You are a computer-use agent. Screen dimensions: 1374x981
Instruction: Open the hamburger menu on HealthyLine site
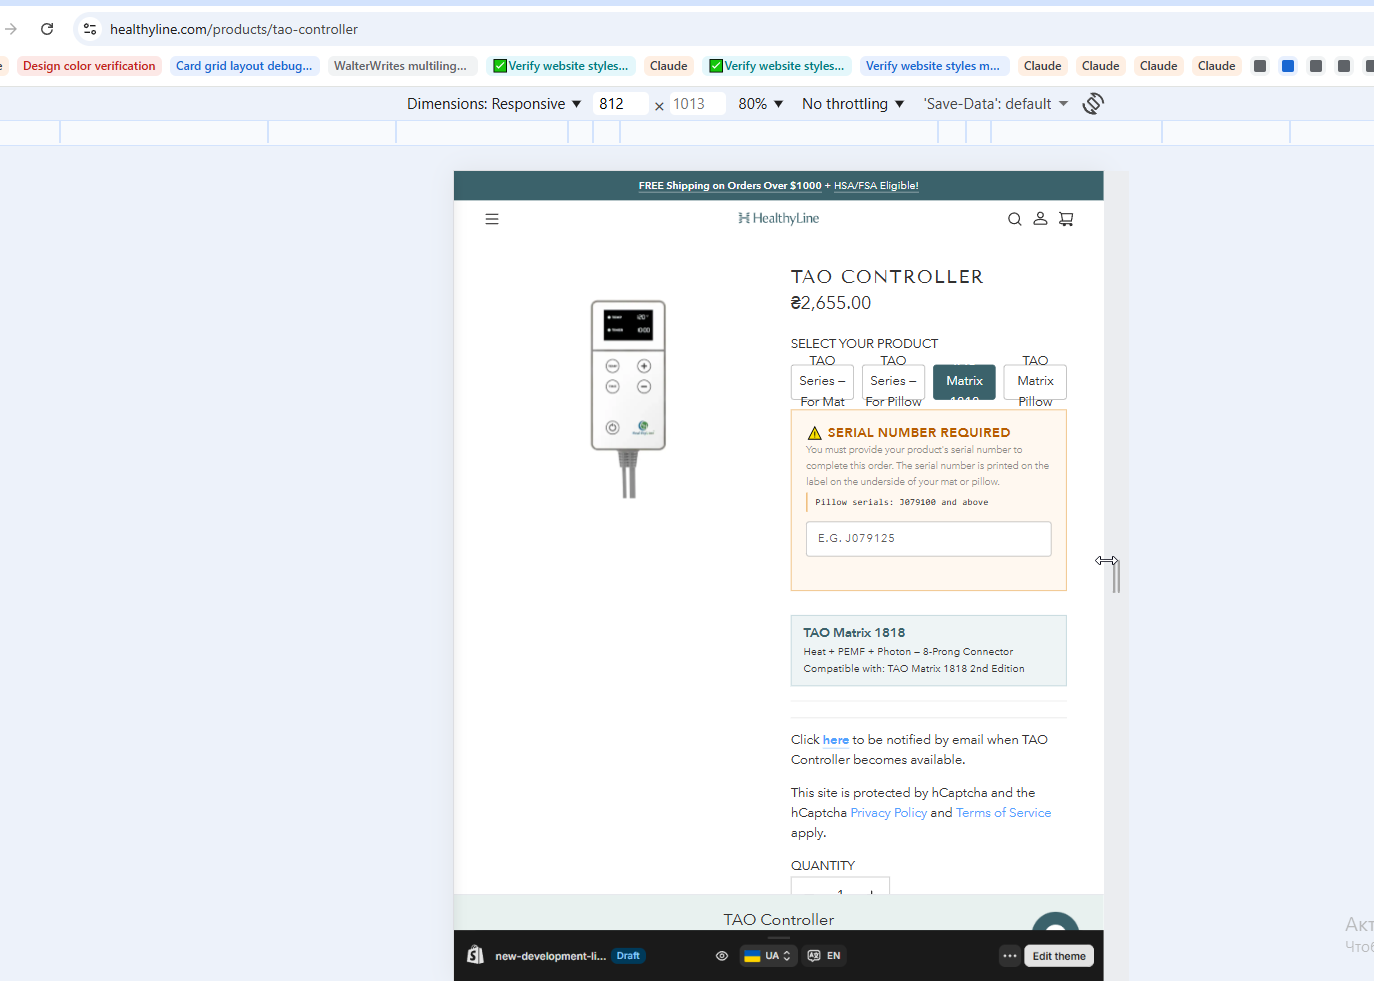(492, 219)
